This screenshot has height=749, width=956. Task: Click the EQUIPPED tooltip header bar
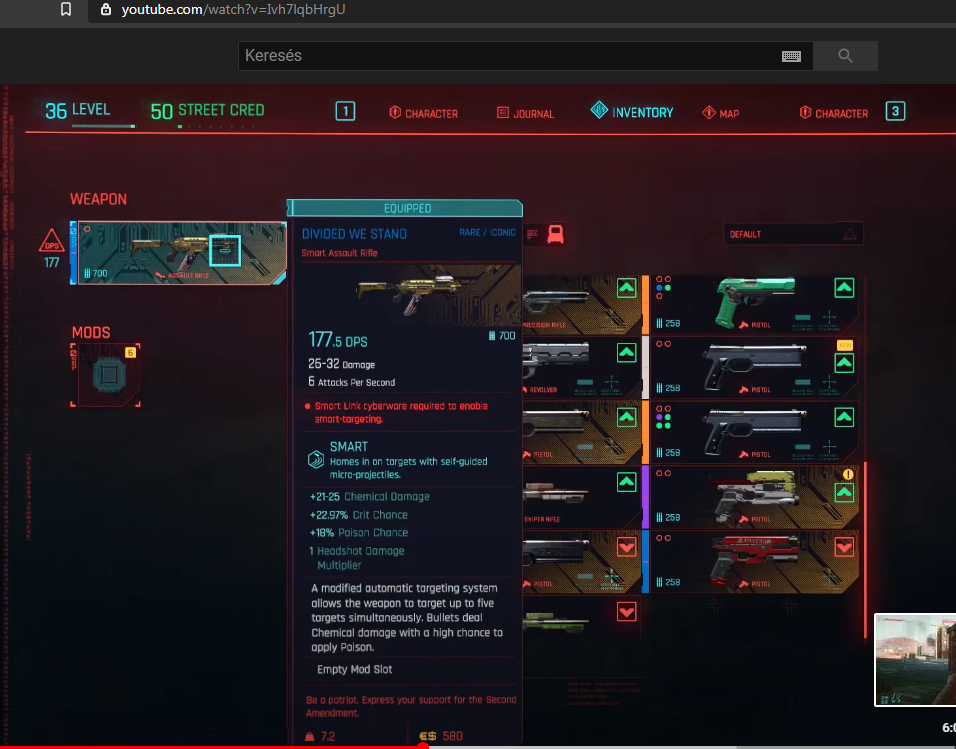click(405, 208)
